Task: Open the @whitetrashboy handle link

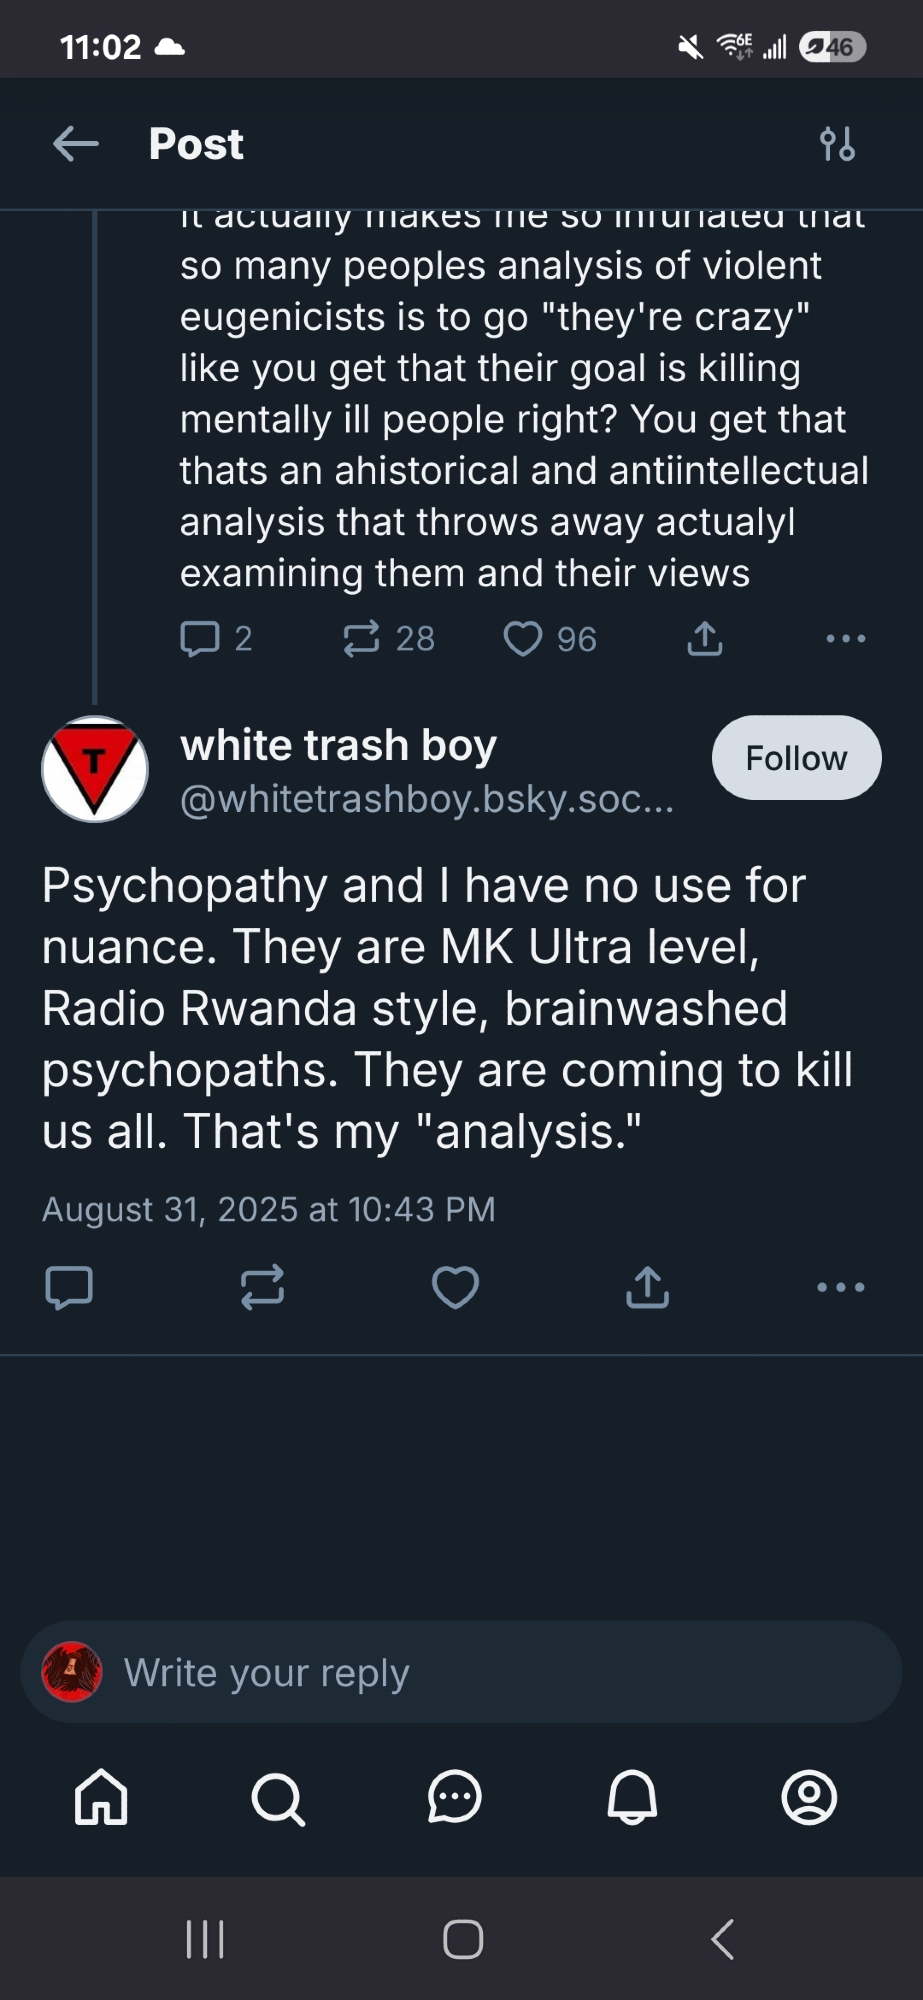Action: point(427,799)
